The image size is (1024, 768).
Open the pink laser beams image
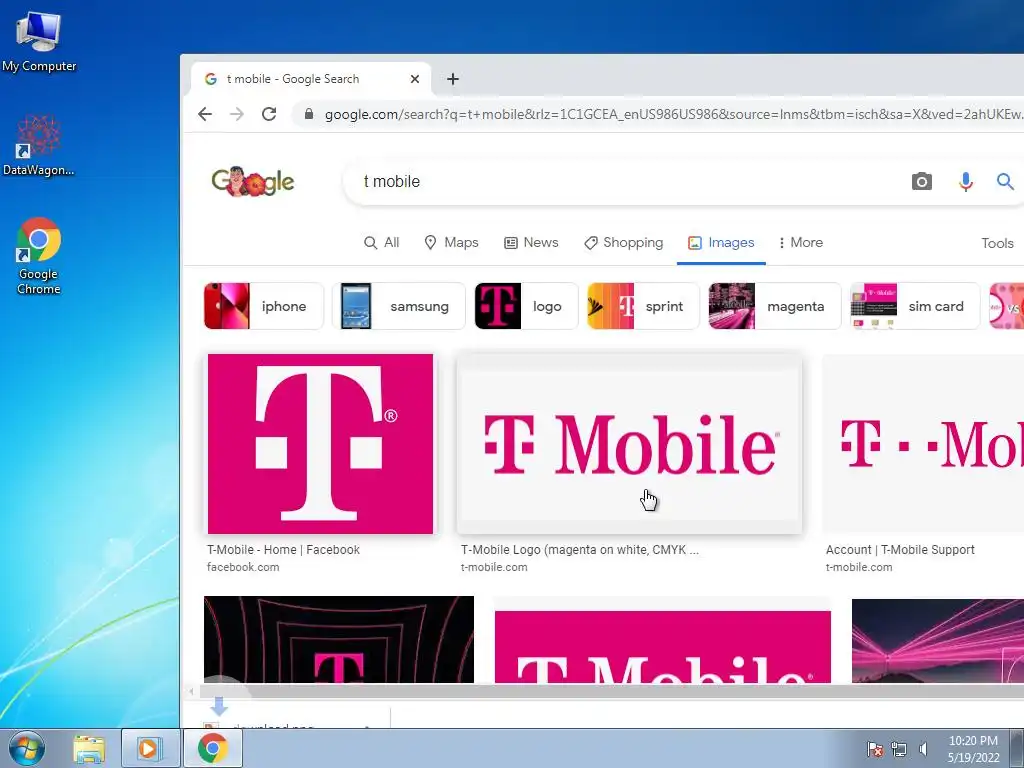[x=938, y=641]
